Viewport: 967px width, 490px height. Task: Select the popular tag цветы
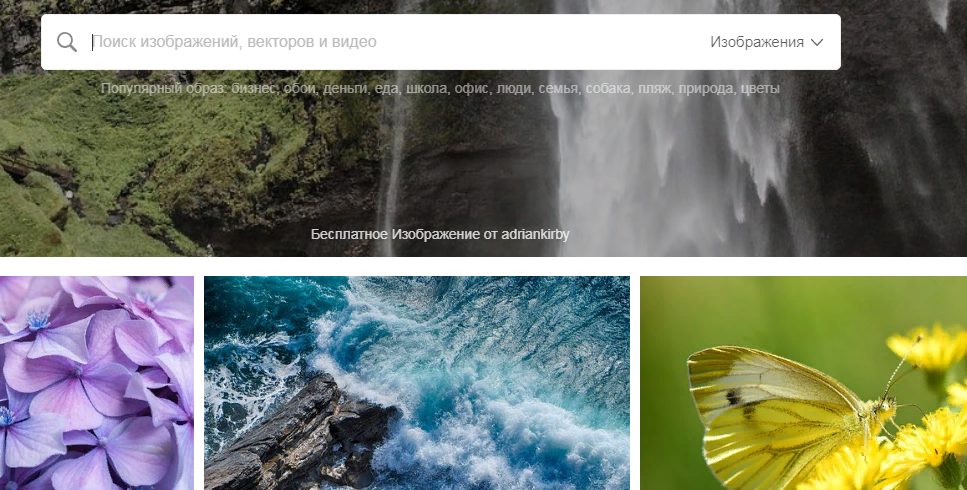click(x=760, y=89)
